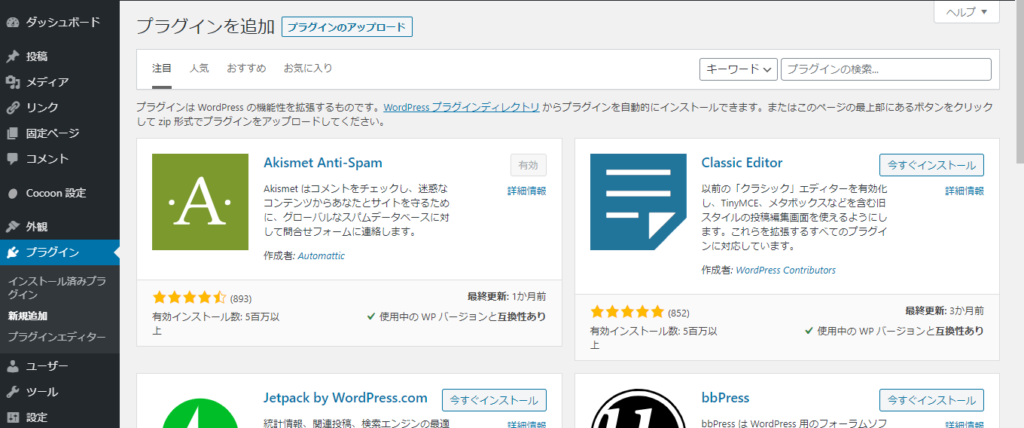Switch to the おすすめ tab
This screenshot has height=428, width=1024.
246,68
